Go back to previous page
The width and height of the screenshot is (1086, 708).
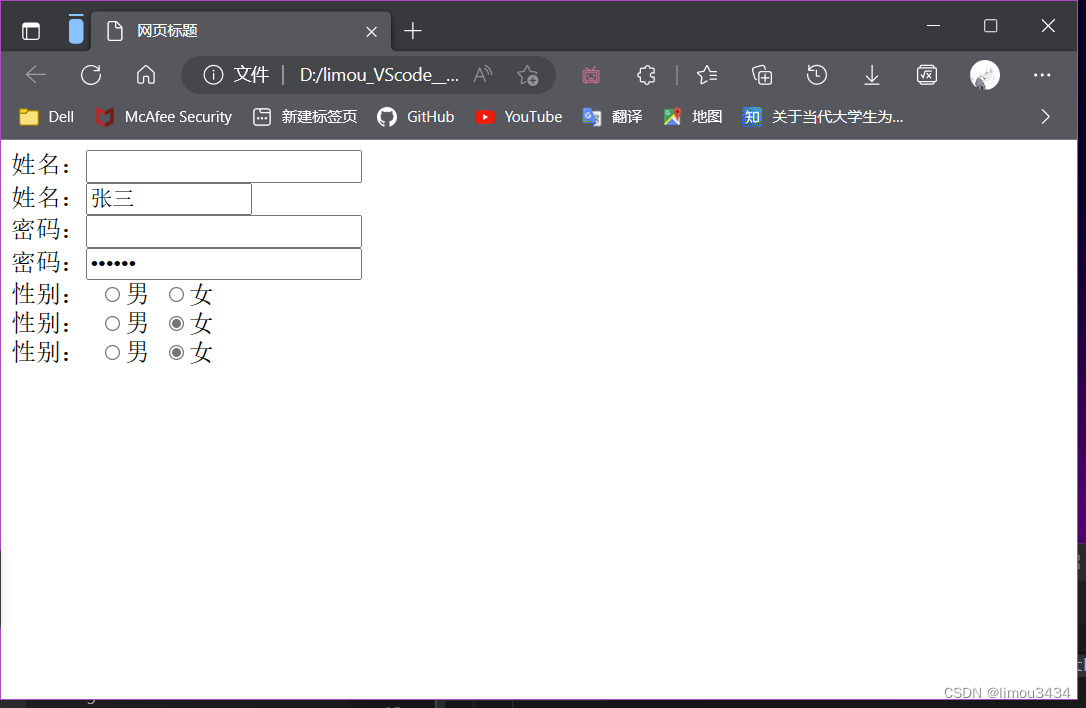click(x=35, y=75)
